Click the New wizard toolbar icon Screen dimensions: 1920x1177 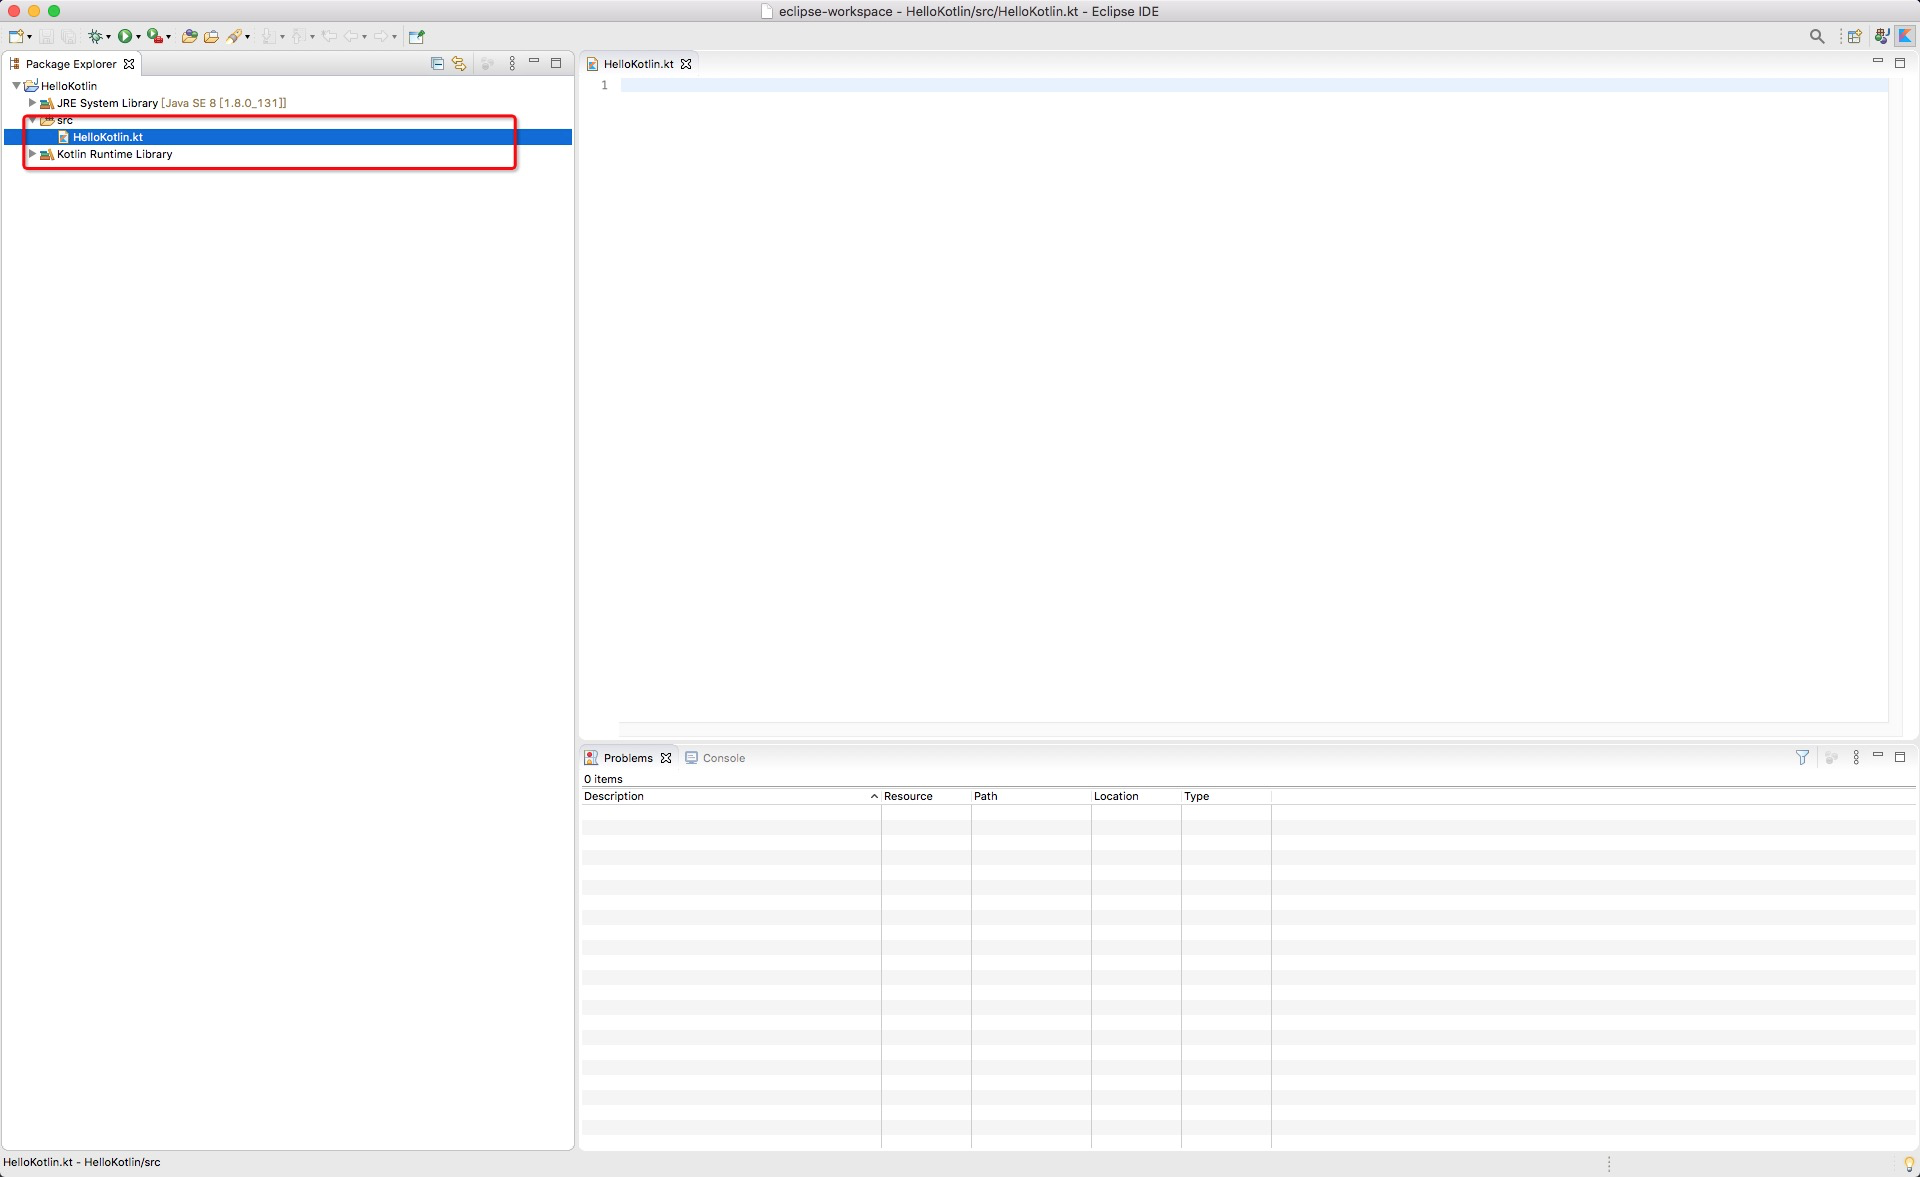coord(15,36)
